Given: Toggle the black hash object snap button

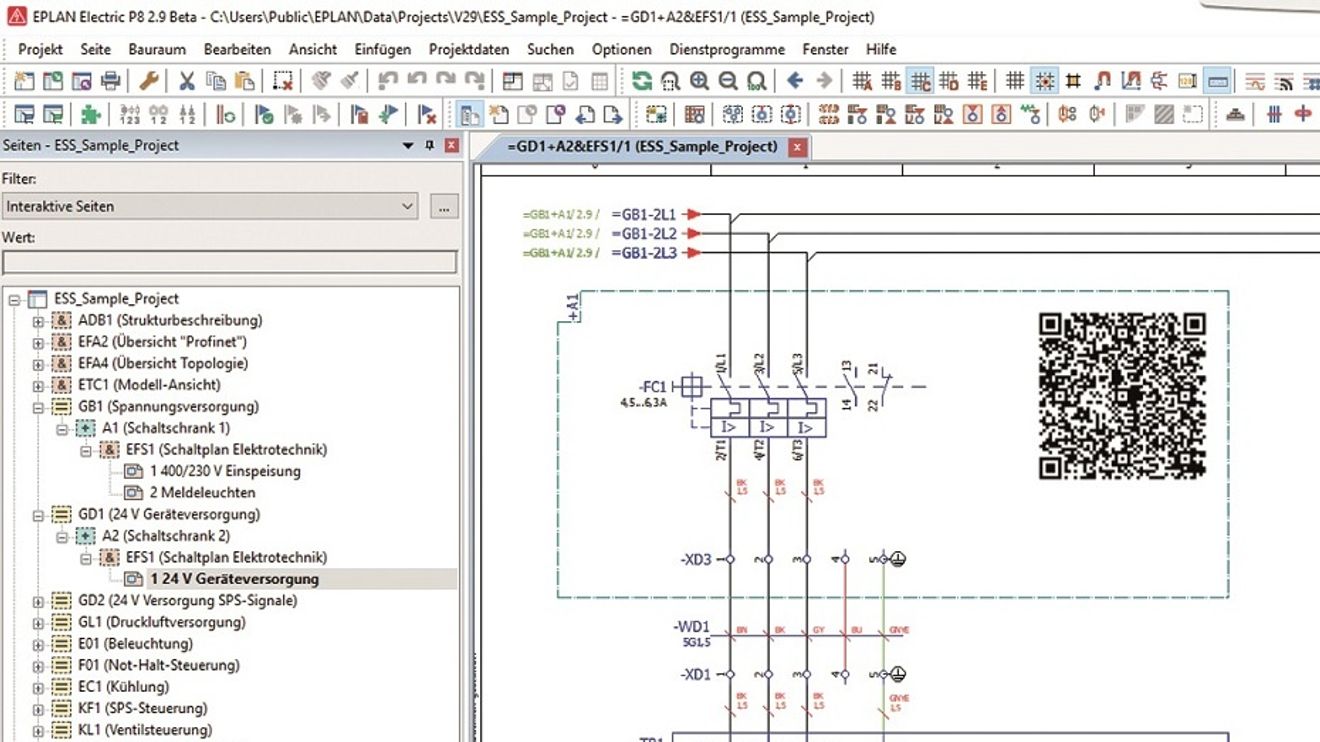Looking at the screenshot, I should pos(1073,81).
